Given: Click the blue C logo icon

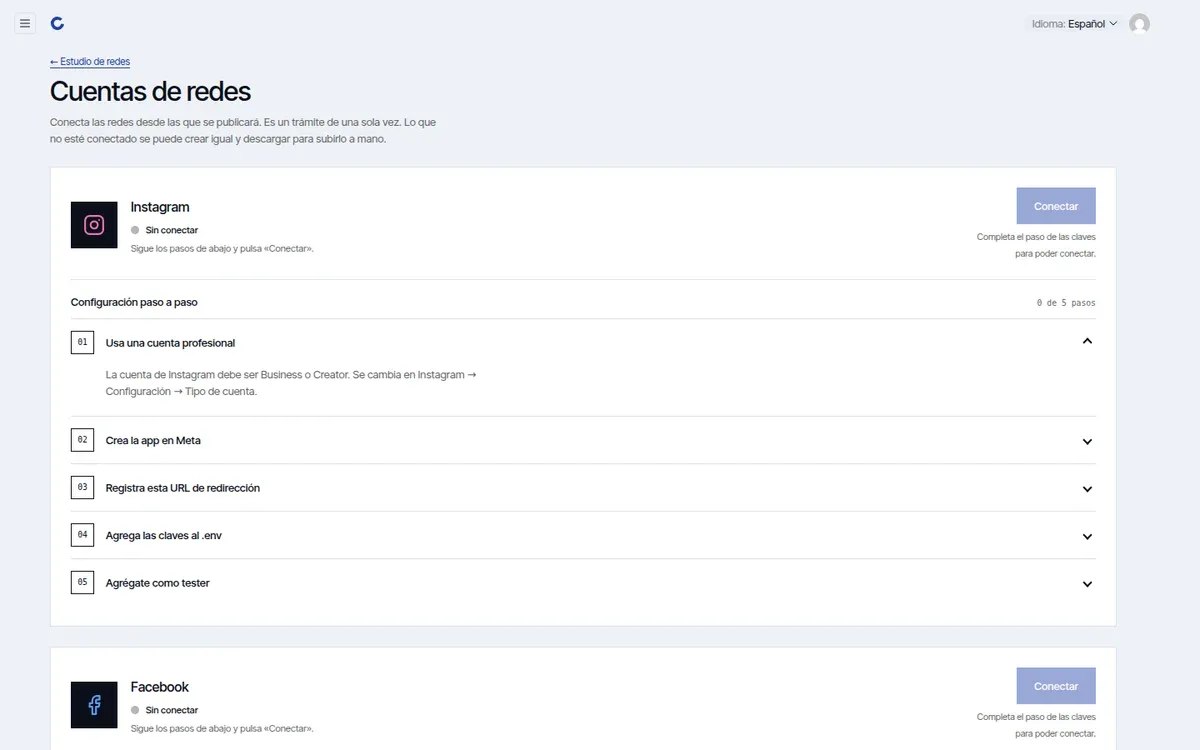Looking at the screenshot, I should point(57,23).
